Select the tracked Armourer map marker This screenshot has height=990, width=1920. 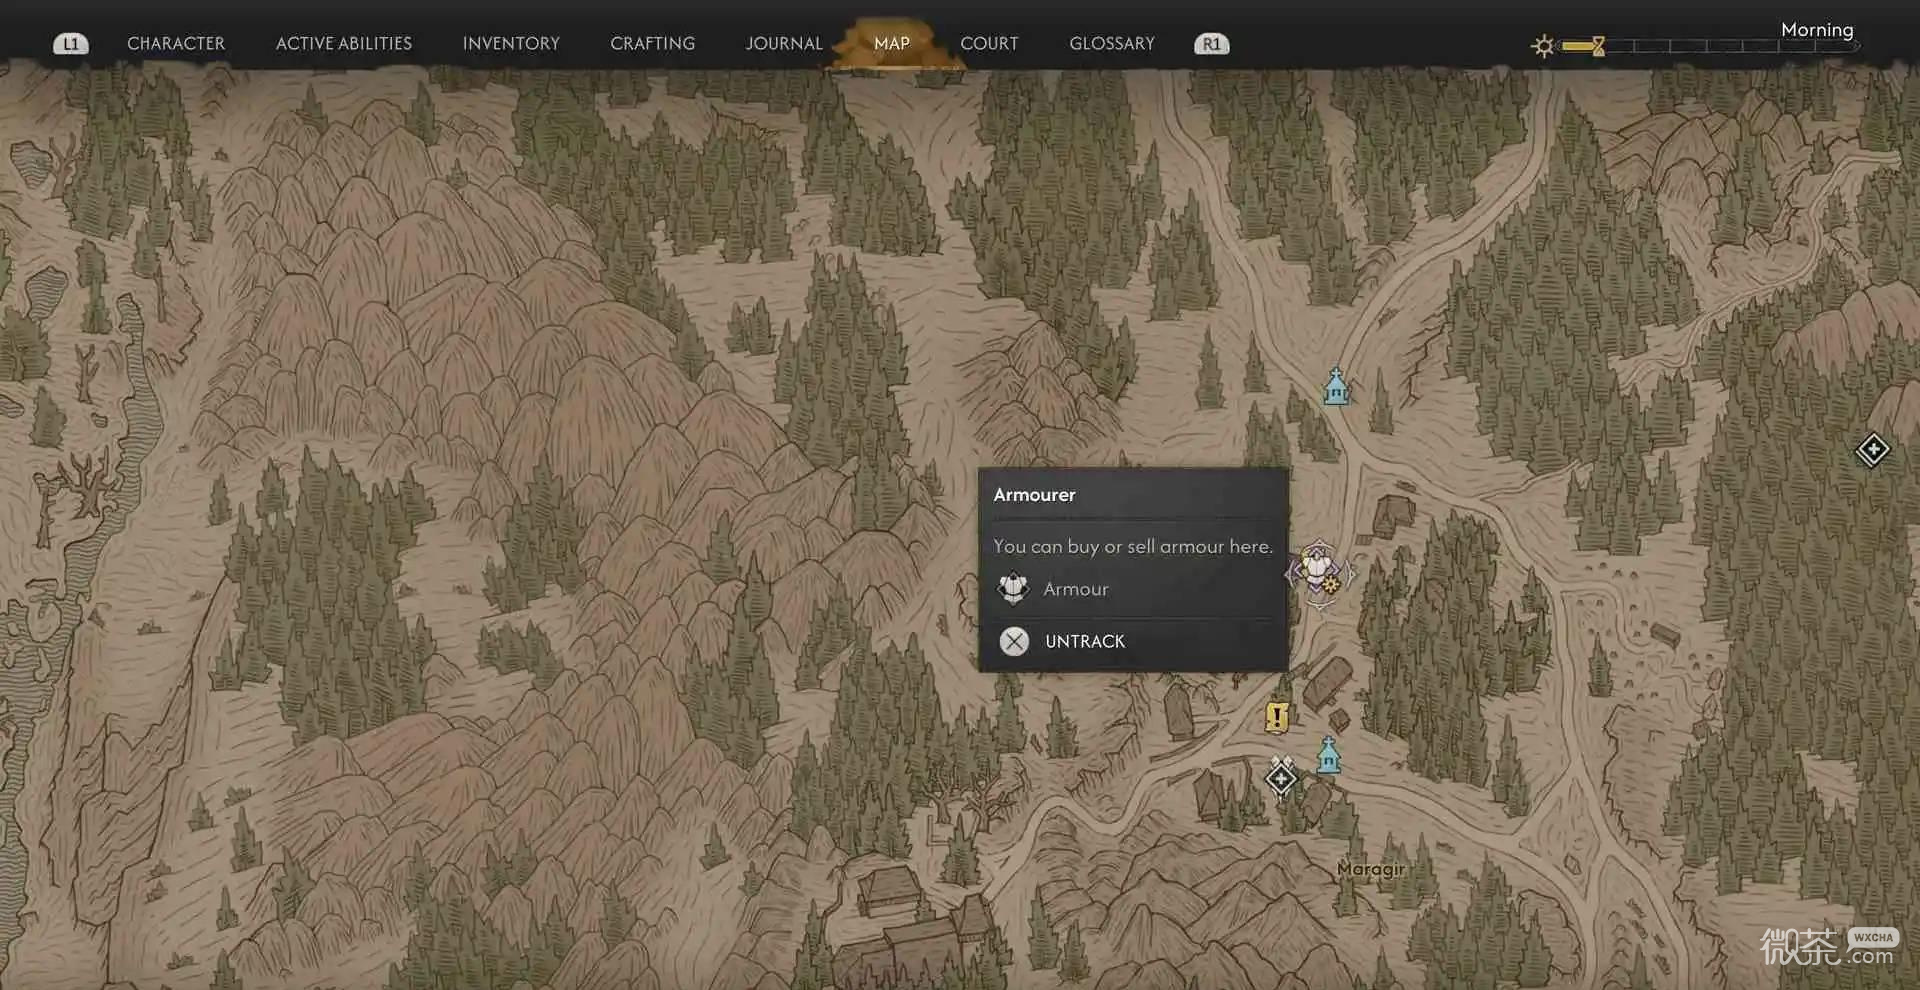point(1320,573)
